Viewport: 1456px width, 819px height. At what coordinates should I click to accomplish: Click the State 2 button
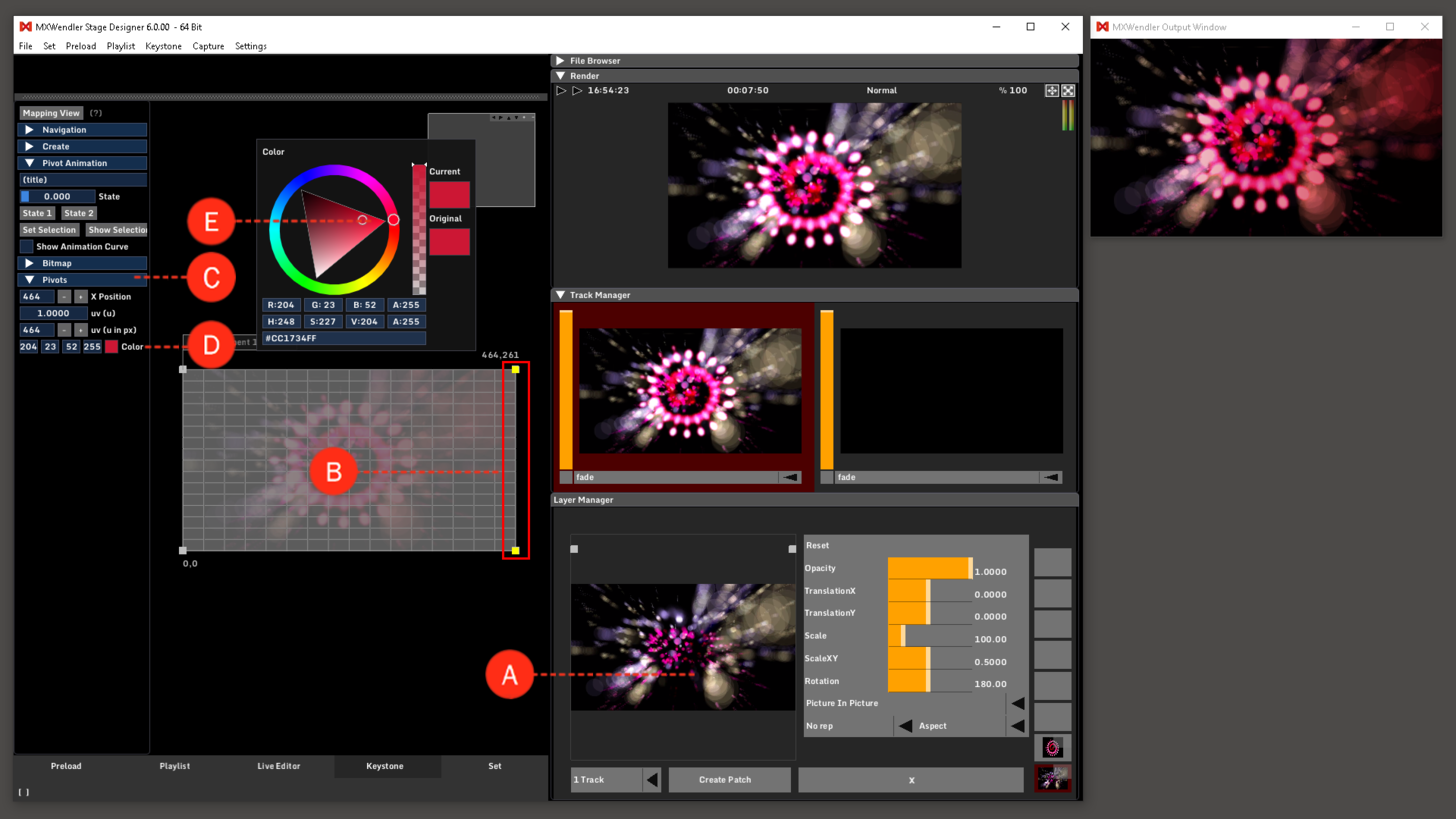[x=79, y=213]
